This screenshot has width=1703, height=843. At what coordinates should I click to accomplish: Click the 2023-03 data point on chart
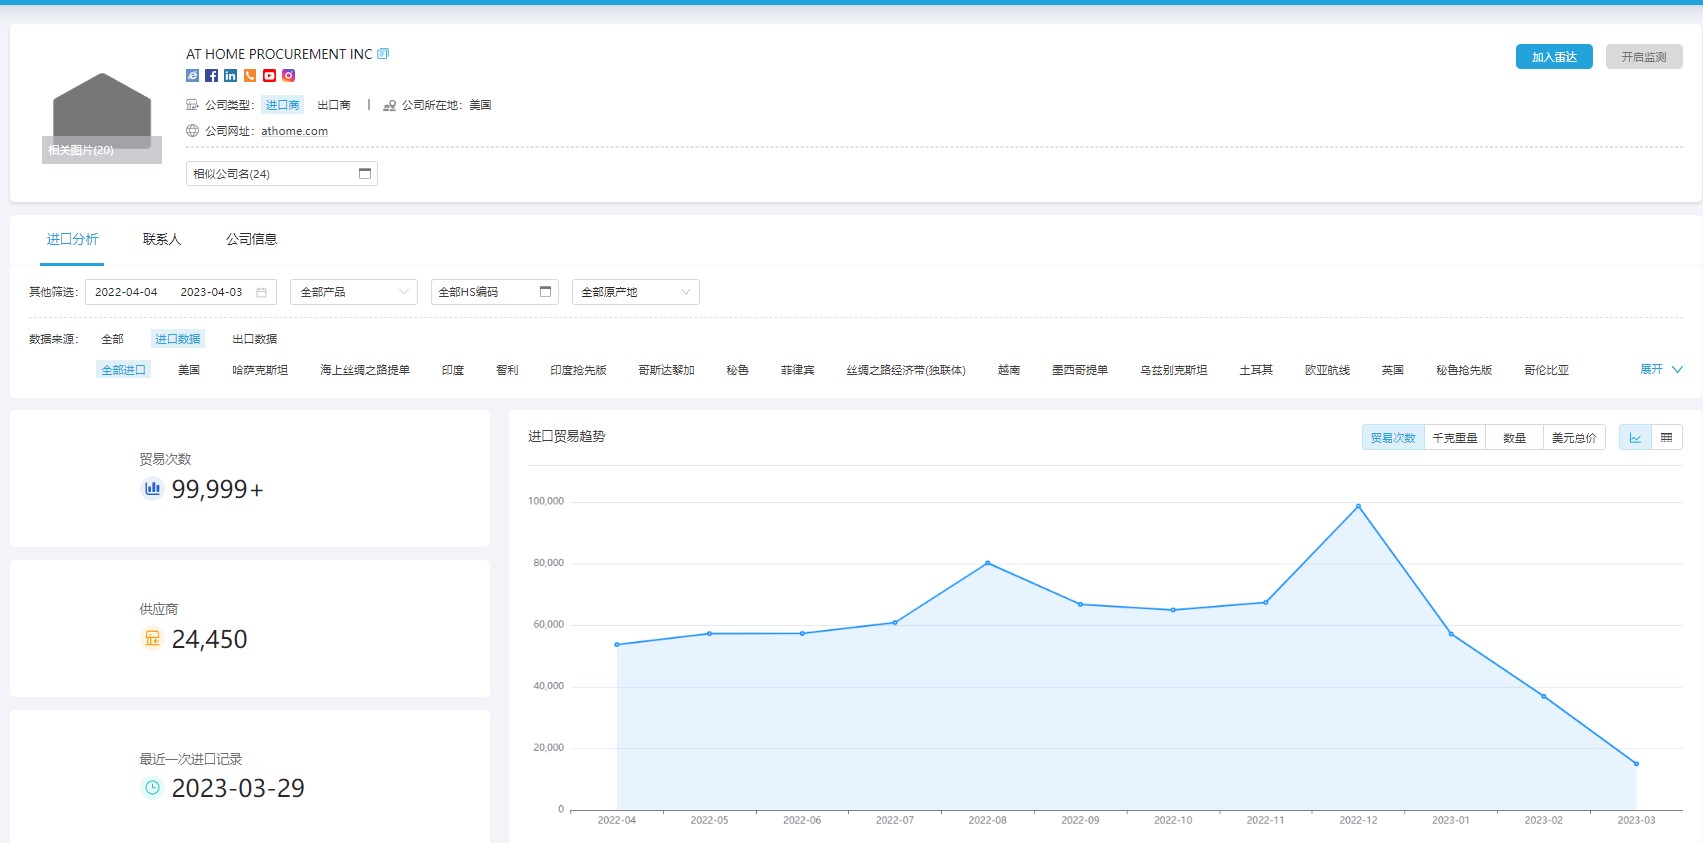tap(1636, 764)
